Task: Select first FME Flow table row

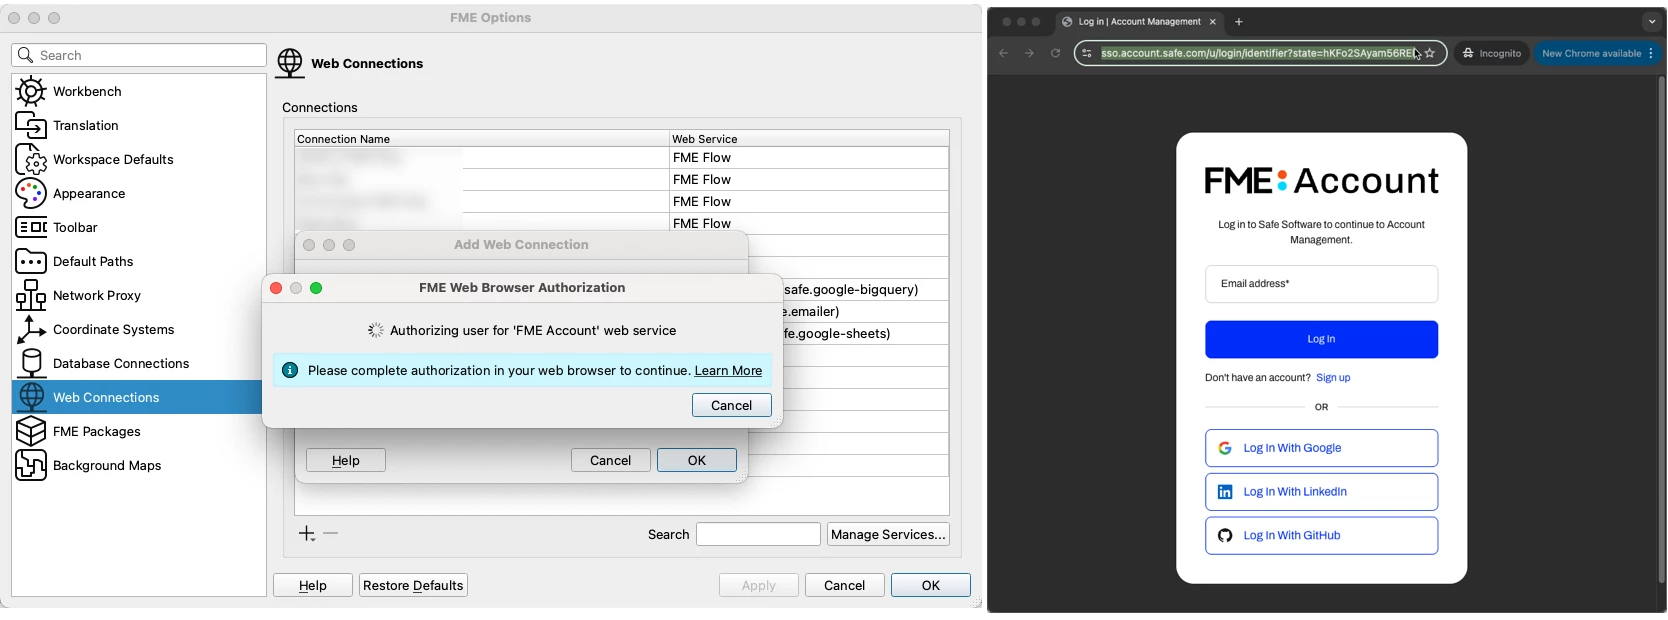Action: point(621,158)
